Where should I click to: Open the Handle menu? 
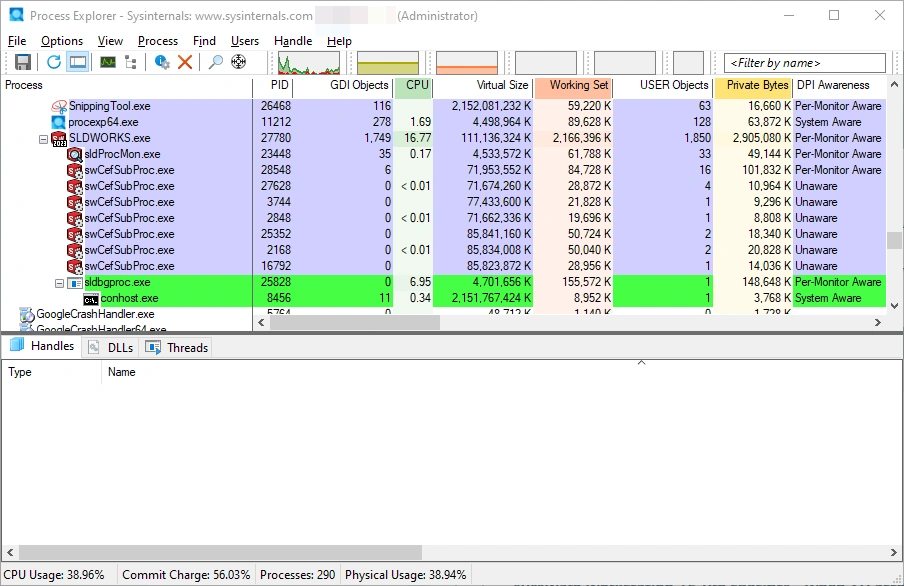click(293, 41)
